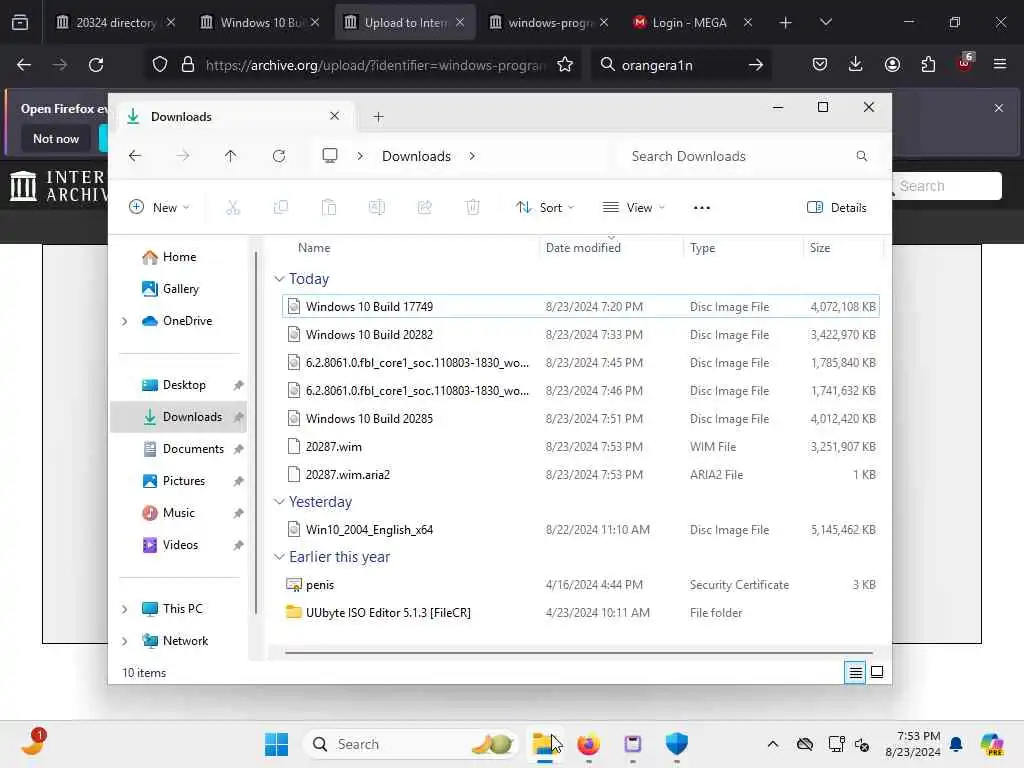1024x768 pixels.
Task: Select the Windows 10 Build 20282 file
Action: [581, 334]
